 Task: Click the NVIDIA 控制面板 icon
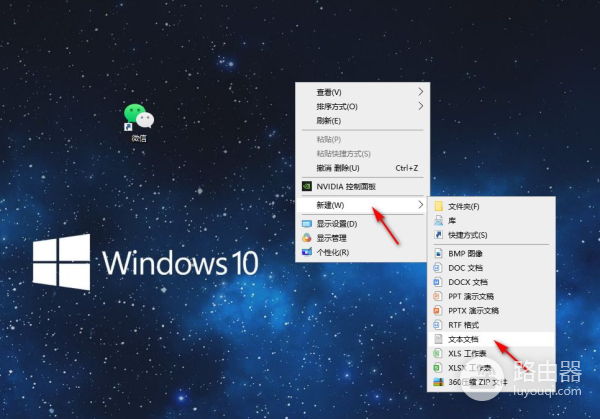pyautogui.click(x=307, y=186)
